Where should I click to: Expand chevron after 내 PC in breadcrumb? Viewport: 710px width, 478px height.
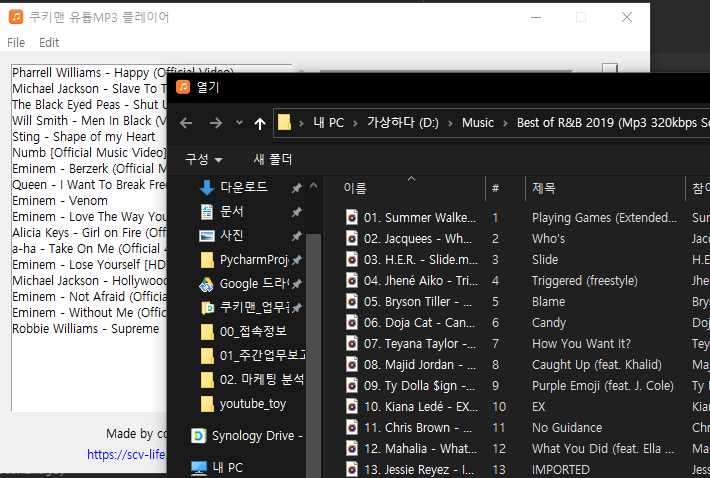[x=355, y=123]
